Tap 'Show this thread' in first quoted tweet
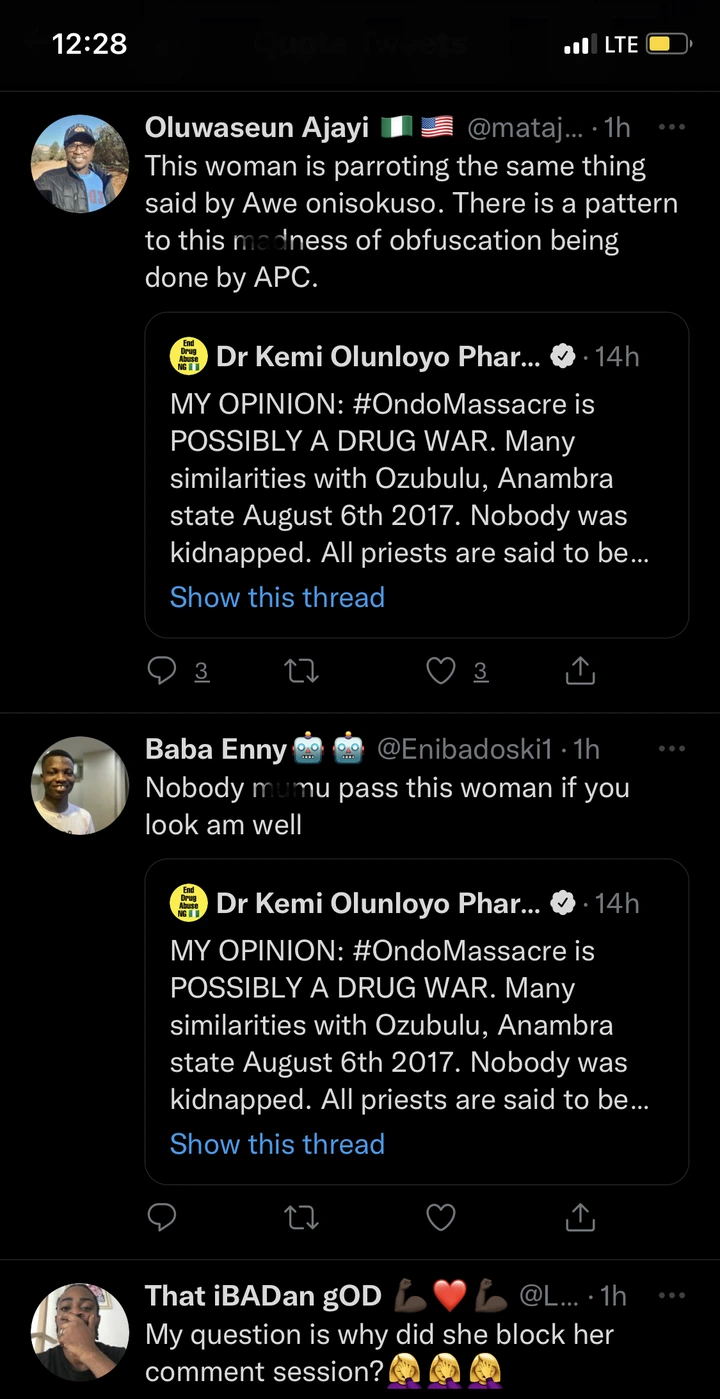The height and width of the screenshot is (1399, 720). click(277, 597)
